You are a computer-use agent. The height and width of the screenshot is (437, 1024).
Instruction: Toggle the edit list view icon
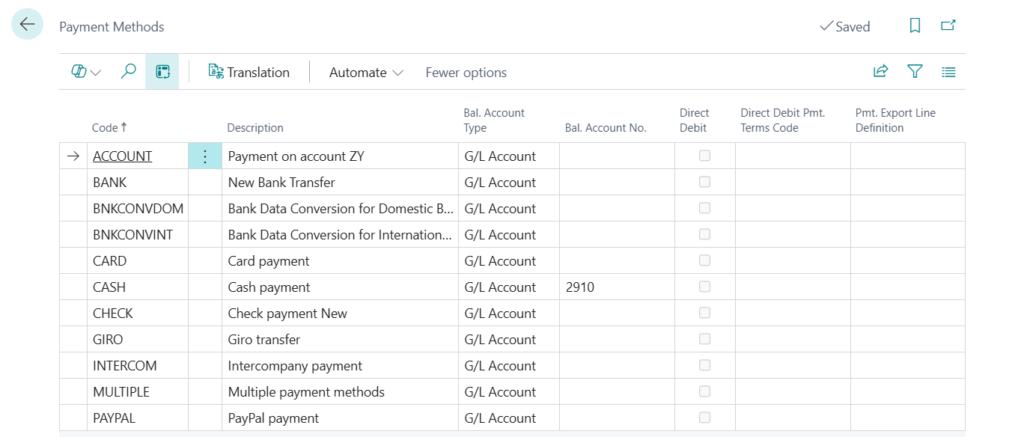click(162, 72)
